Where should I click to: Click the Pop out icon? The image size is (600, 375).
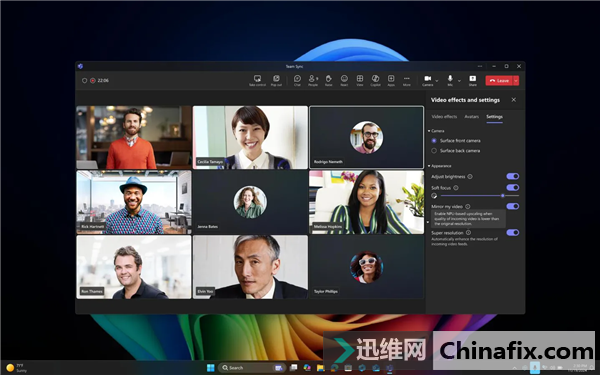point(276,80)
